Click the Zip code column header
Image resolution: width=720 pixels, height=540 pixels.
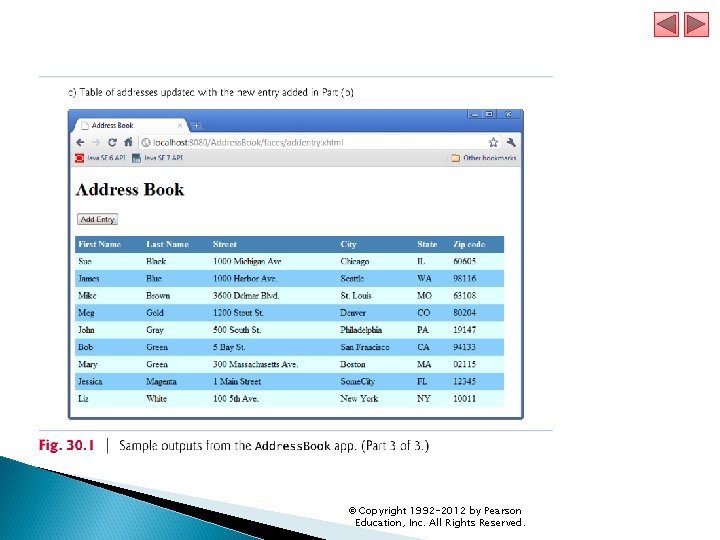(469, 244)
